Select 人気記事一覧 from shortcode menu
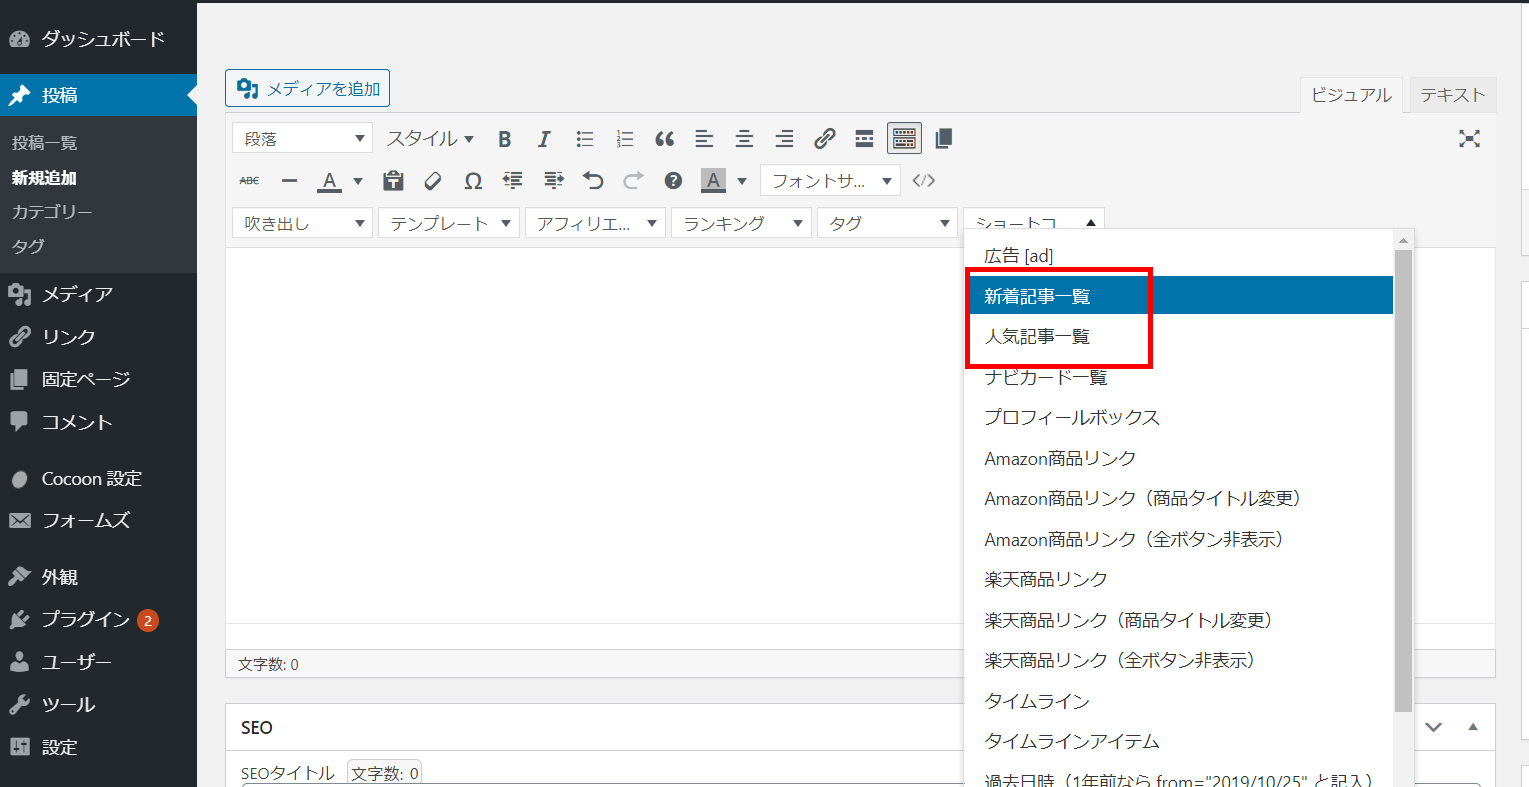 click(x=1037, y=337)
